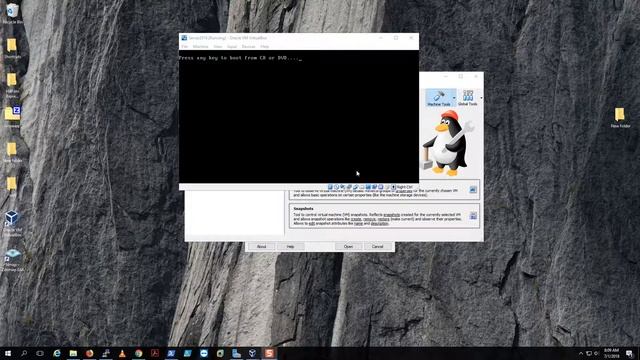Open the File menu in the VM window
The height and width of the screenshot is (360, 640).
184,47
